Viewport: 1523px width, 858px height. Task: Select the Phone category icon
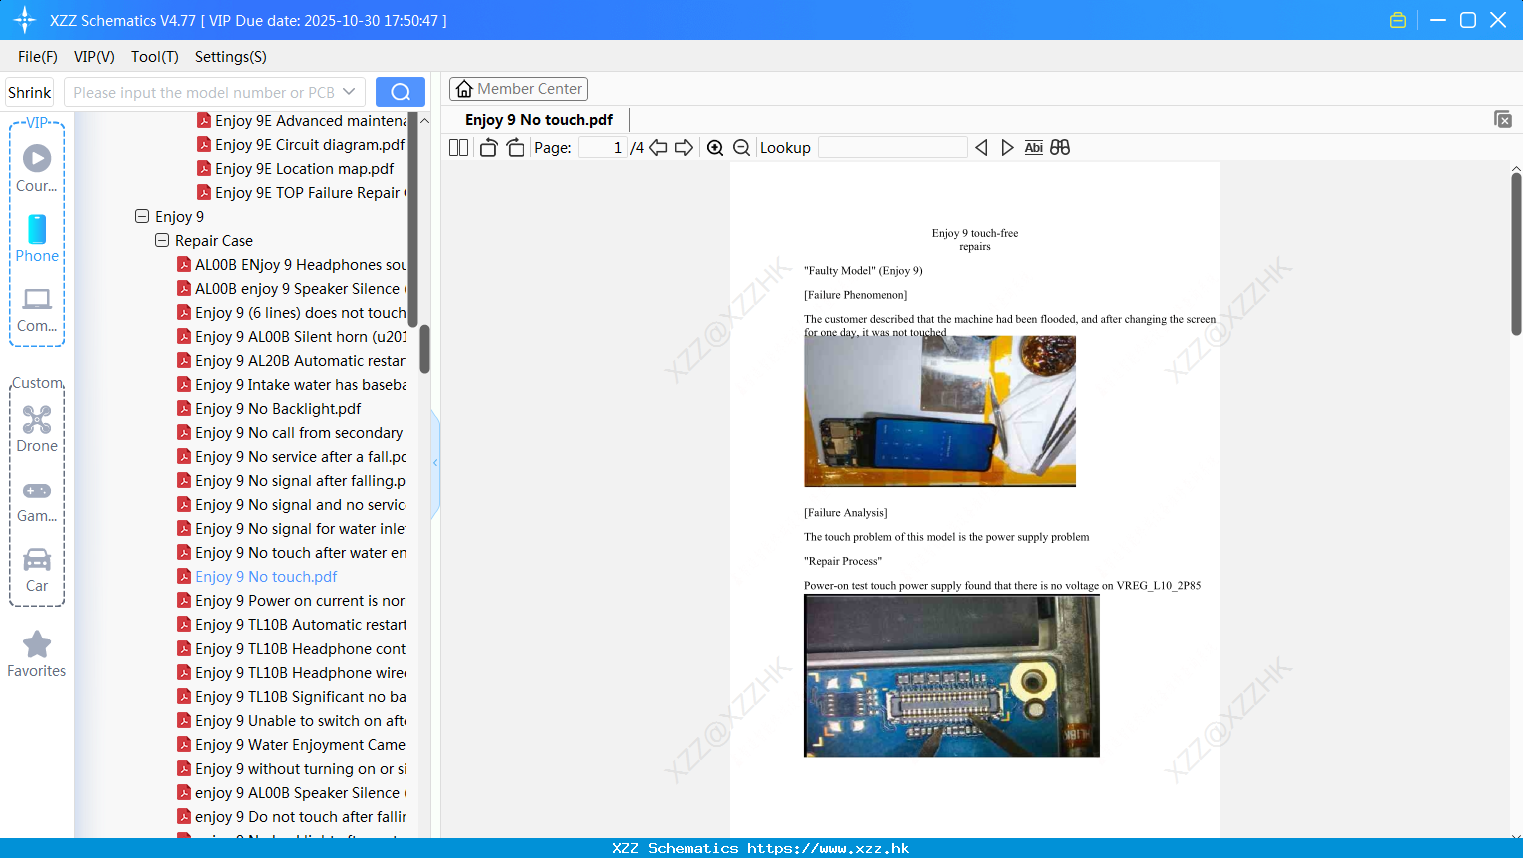[37, 239]
